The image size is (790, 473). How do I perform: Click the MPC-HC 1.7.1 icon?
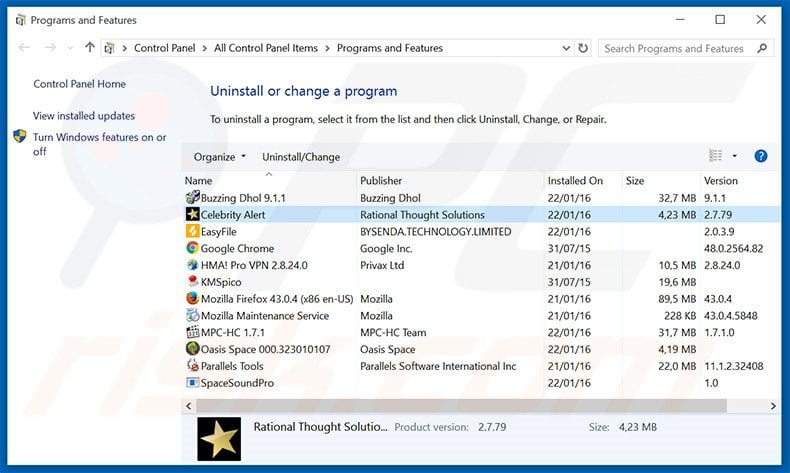tap(192, 332)
